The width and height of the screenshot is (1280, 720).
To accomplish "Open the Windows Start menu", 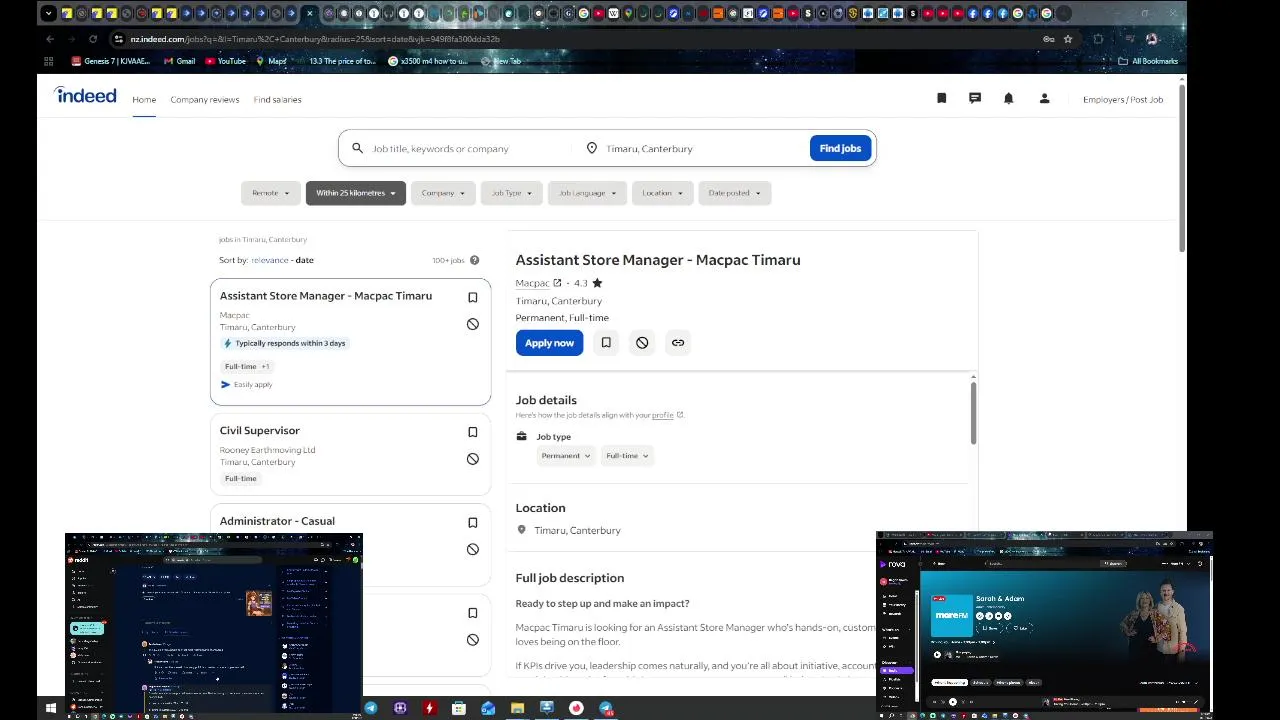I will 50,708.
